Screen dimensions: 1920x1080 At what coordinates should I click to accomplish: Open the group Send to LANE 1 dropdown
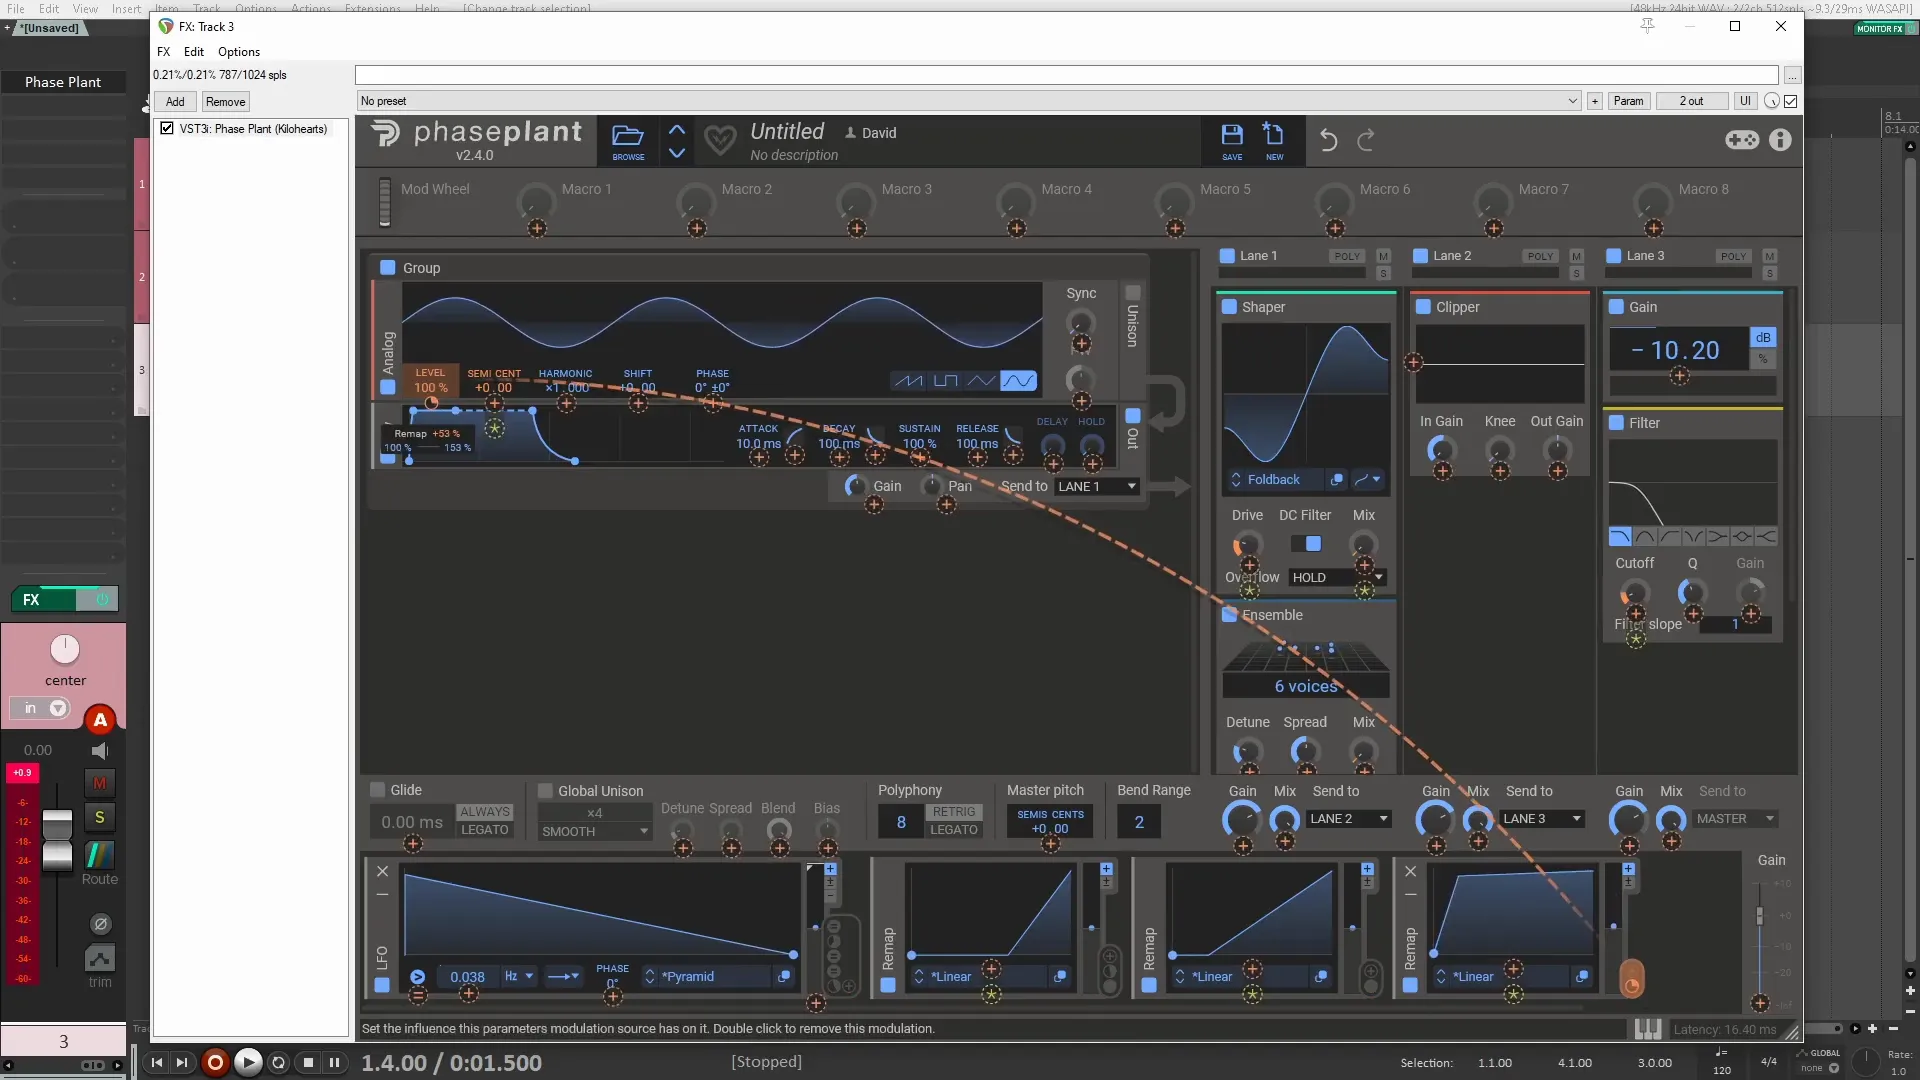1097,487
